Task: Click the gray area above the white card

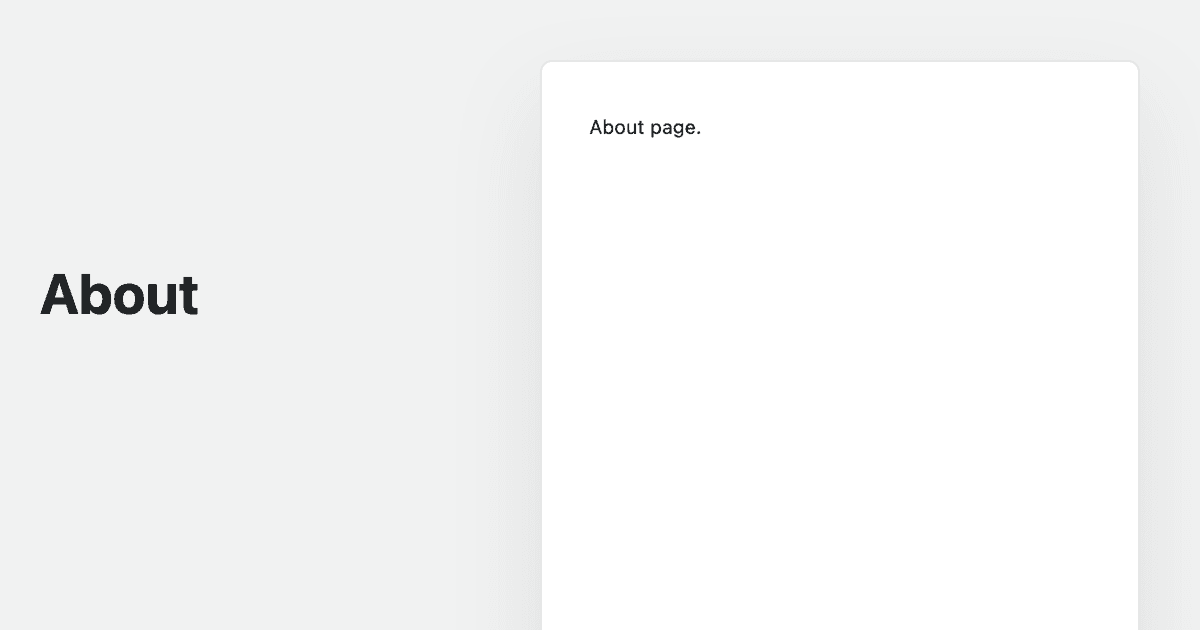Action: (x=840, y=30)
